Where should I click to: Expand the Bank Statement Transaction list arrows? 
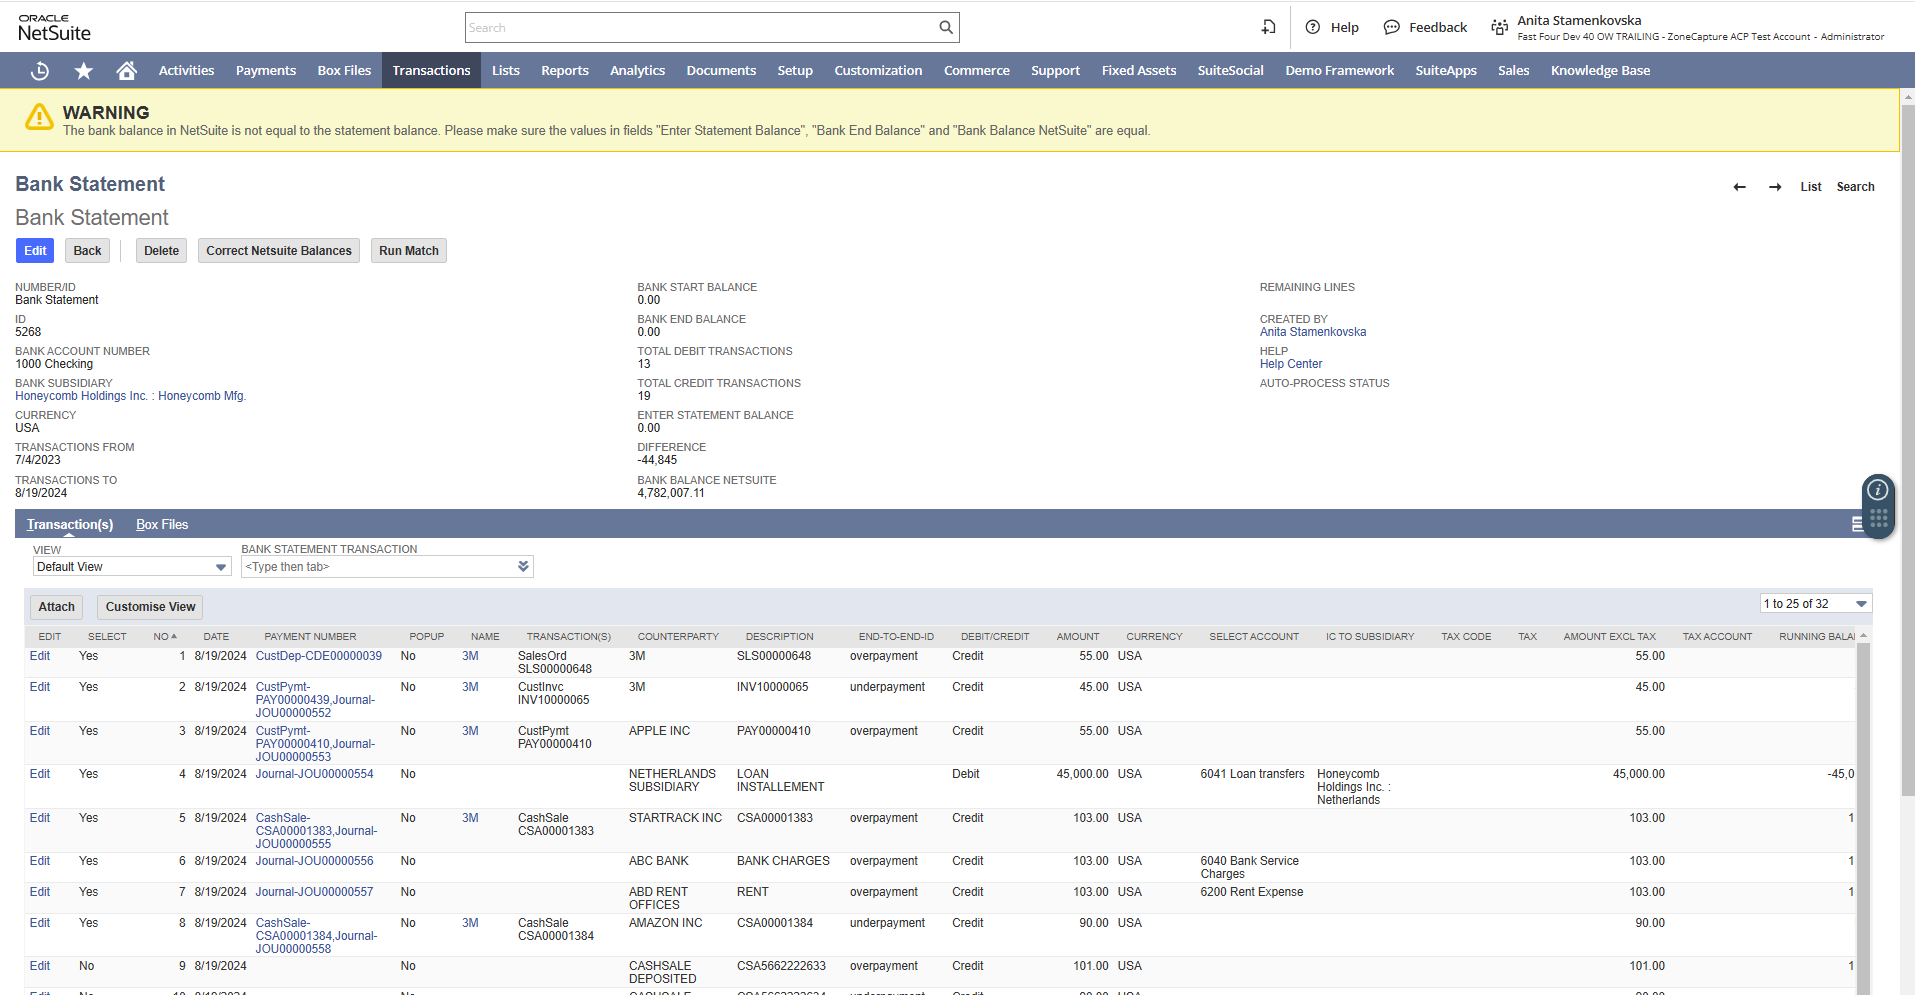pyautogui.click(x=523, y=567)
